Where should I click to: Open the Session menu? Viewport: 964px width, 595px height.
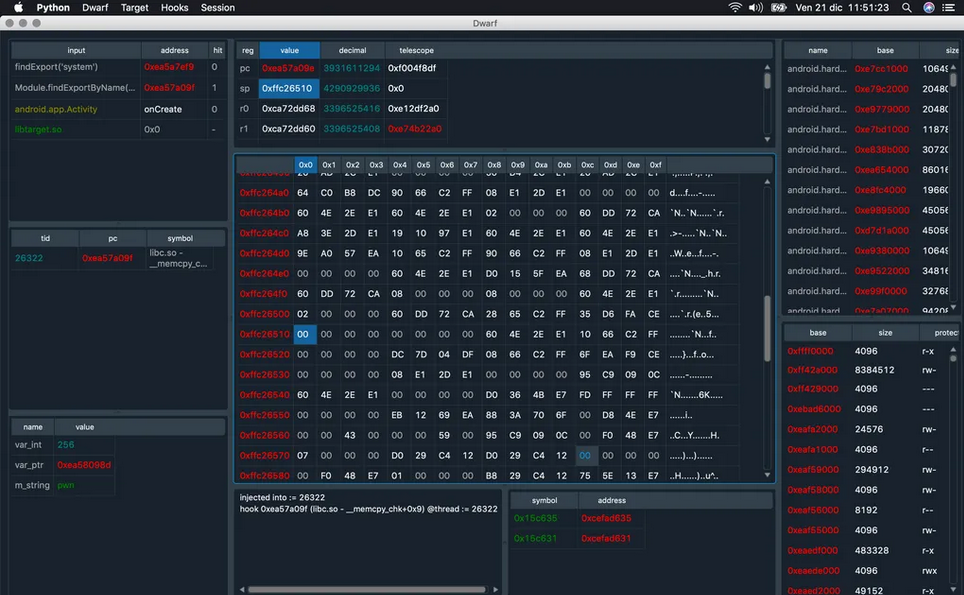[218, 7]
